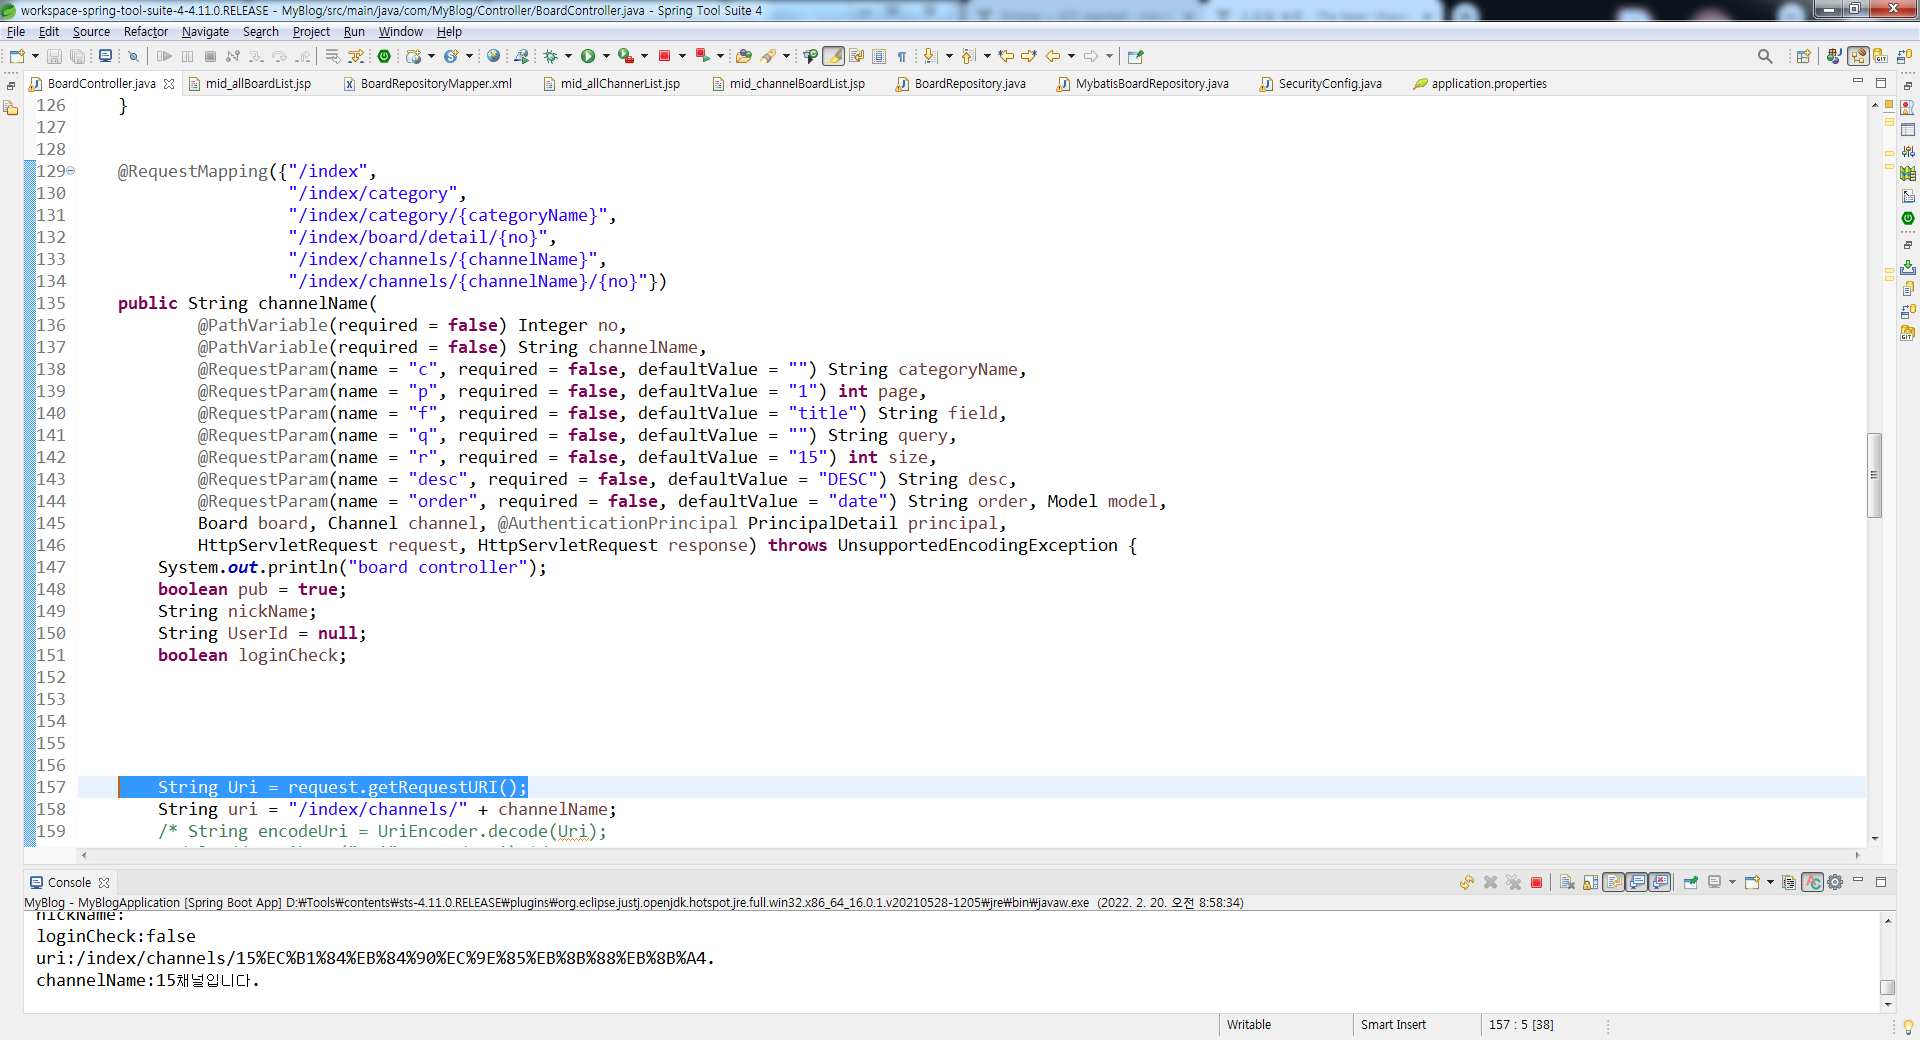Click the cursor position 157 : 5 [38] status

(1521, 1025)
